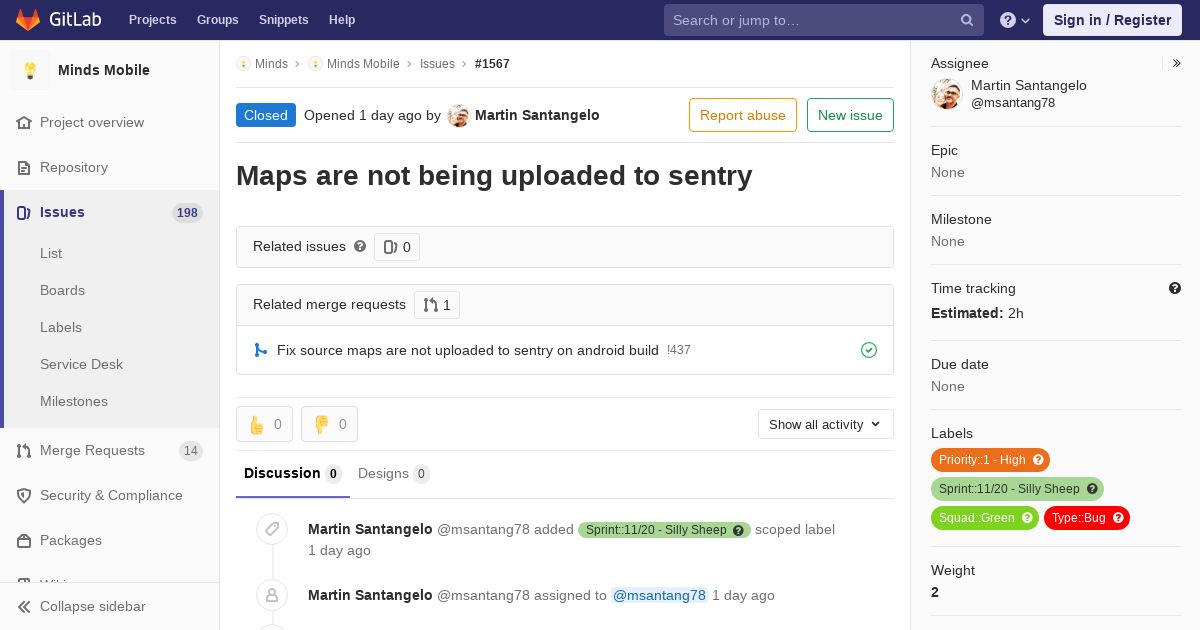The image size is (1200, 630).
Task: Click the Collapse sidebar chevrons icon
Action: (x=24, y=607)
